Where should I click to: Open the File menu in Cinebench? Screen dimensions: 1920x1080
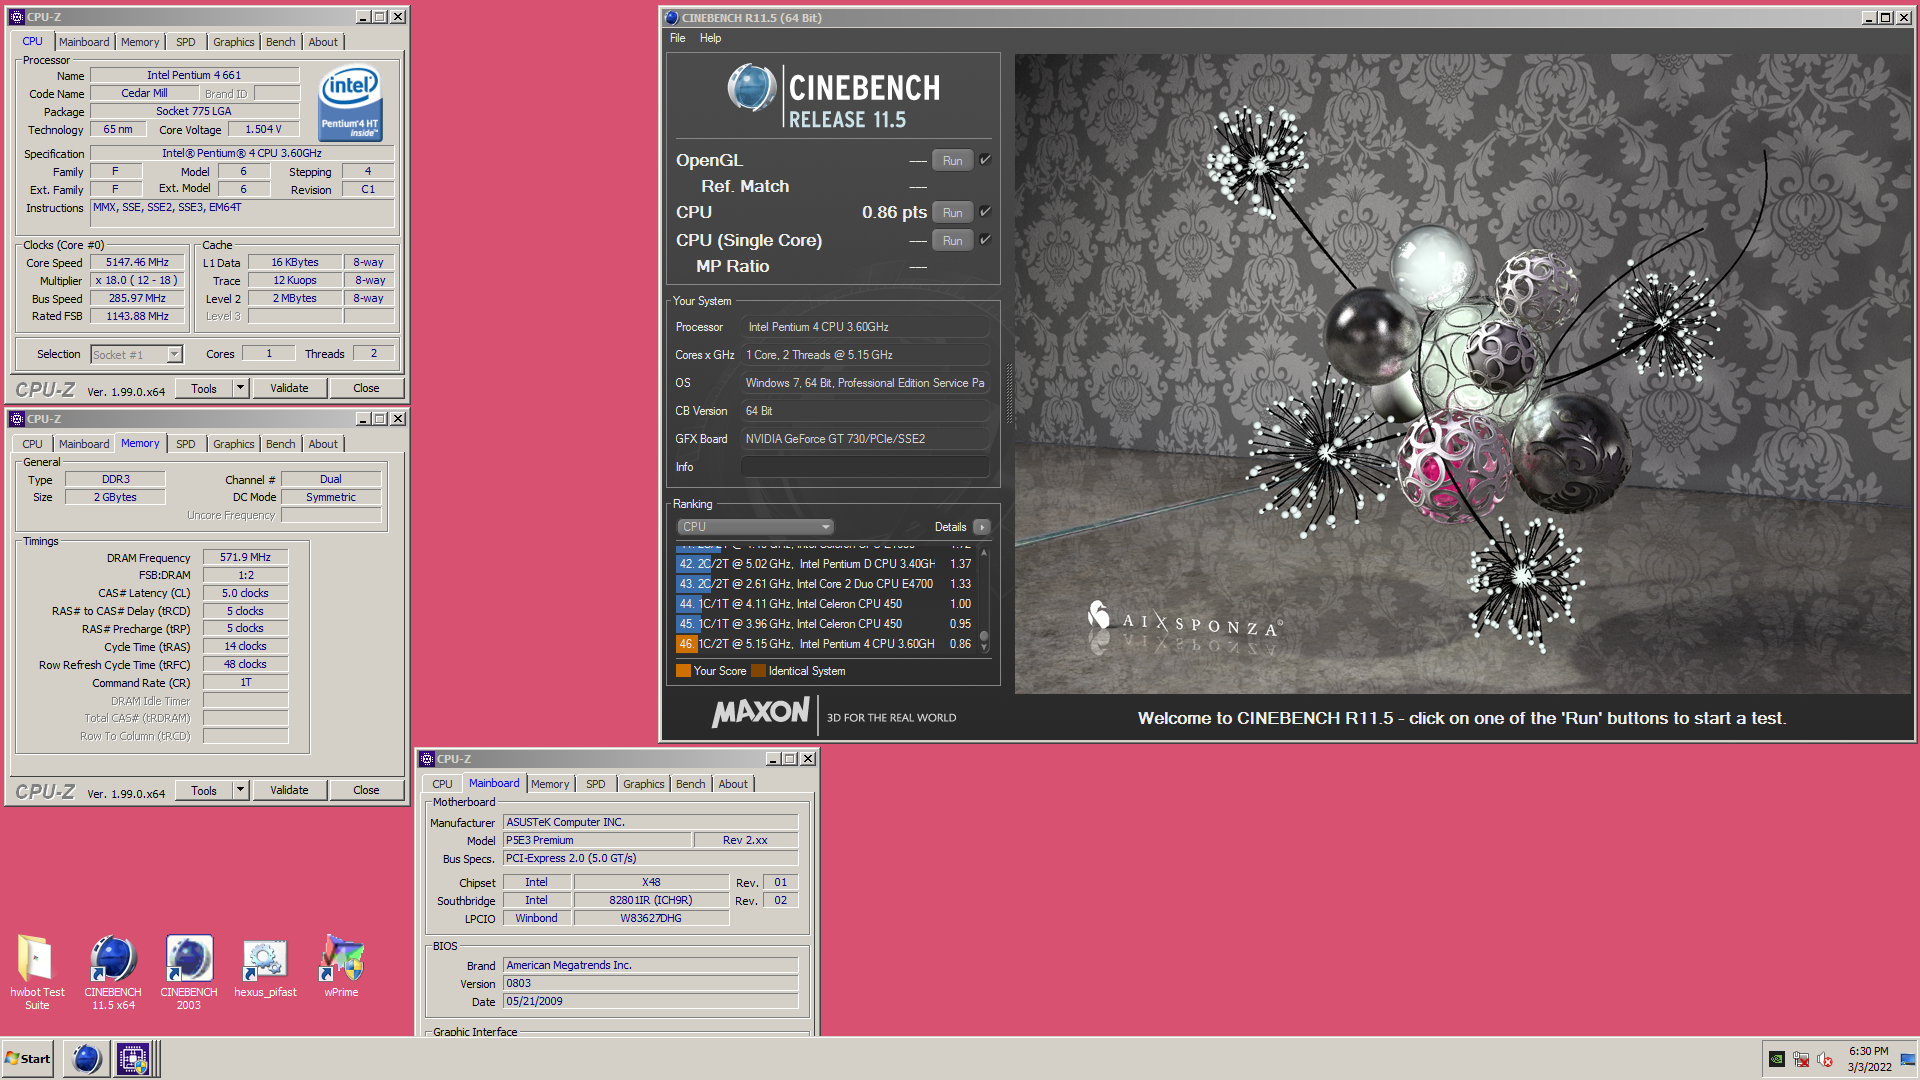(677, 38)
